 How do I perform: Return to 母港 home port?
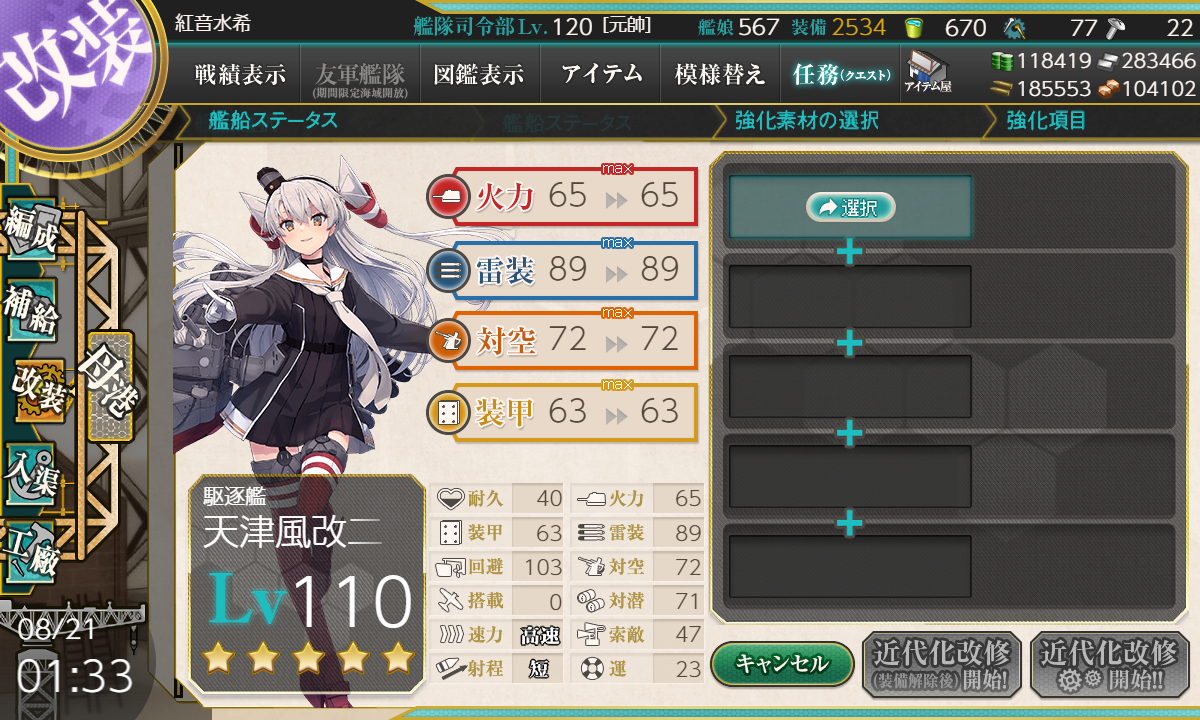(x=109, y=385)
